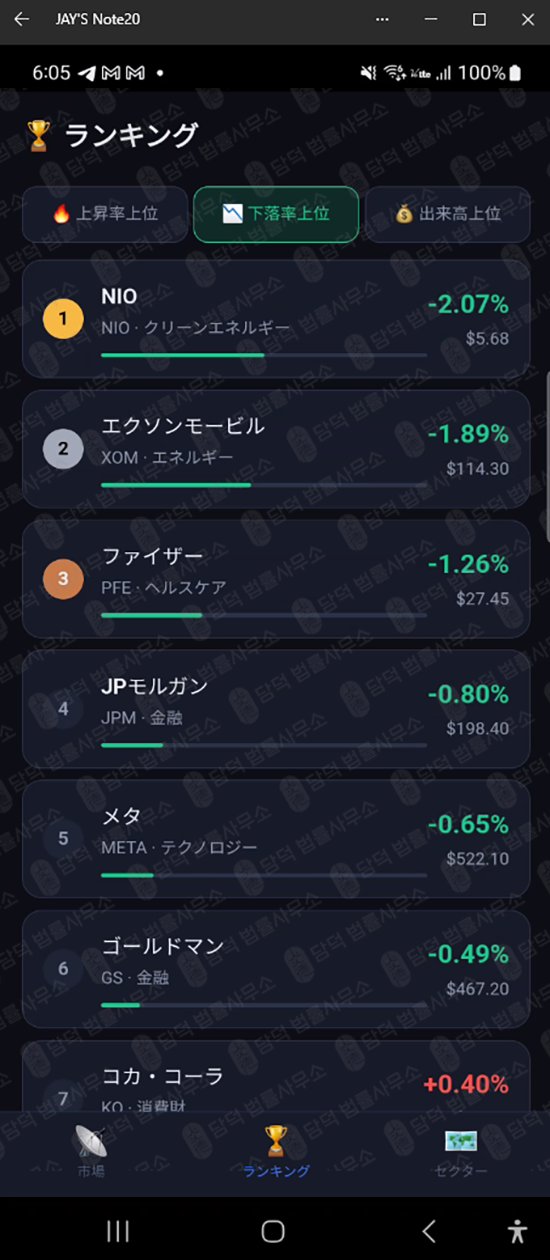Viewport: 550px width, 1260px height.
Task: Select the メタ META row
Action: [x=276, y=839]
